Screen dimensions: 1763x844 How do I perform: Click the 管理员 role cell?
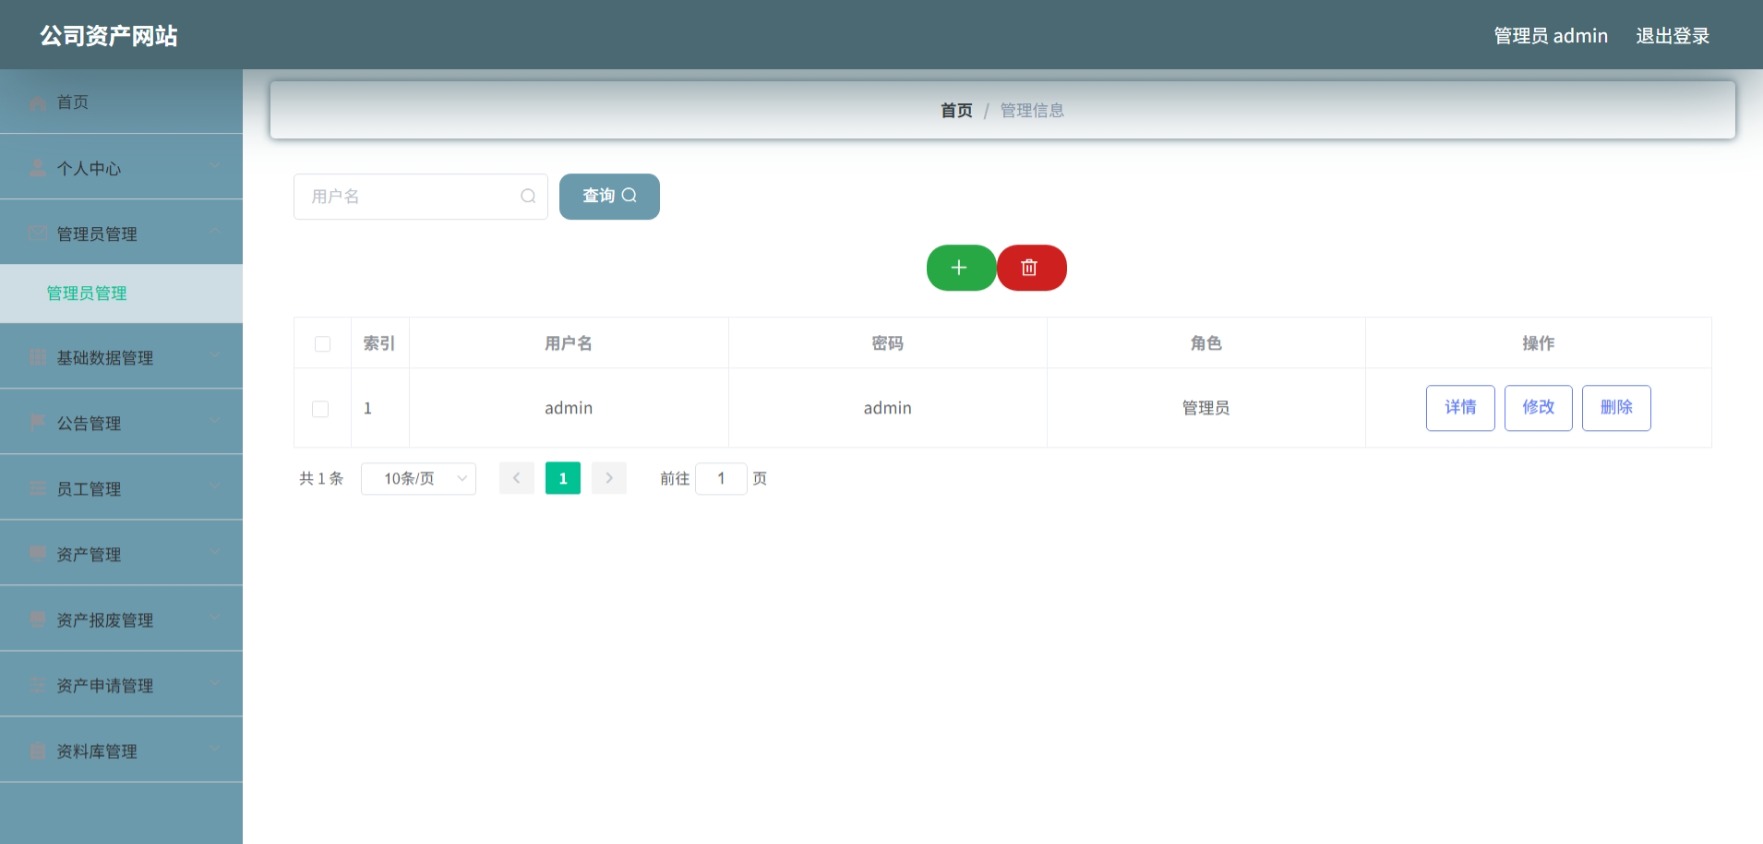click(1206, 408)
